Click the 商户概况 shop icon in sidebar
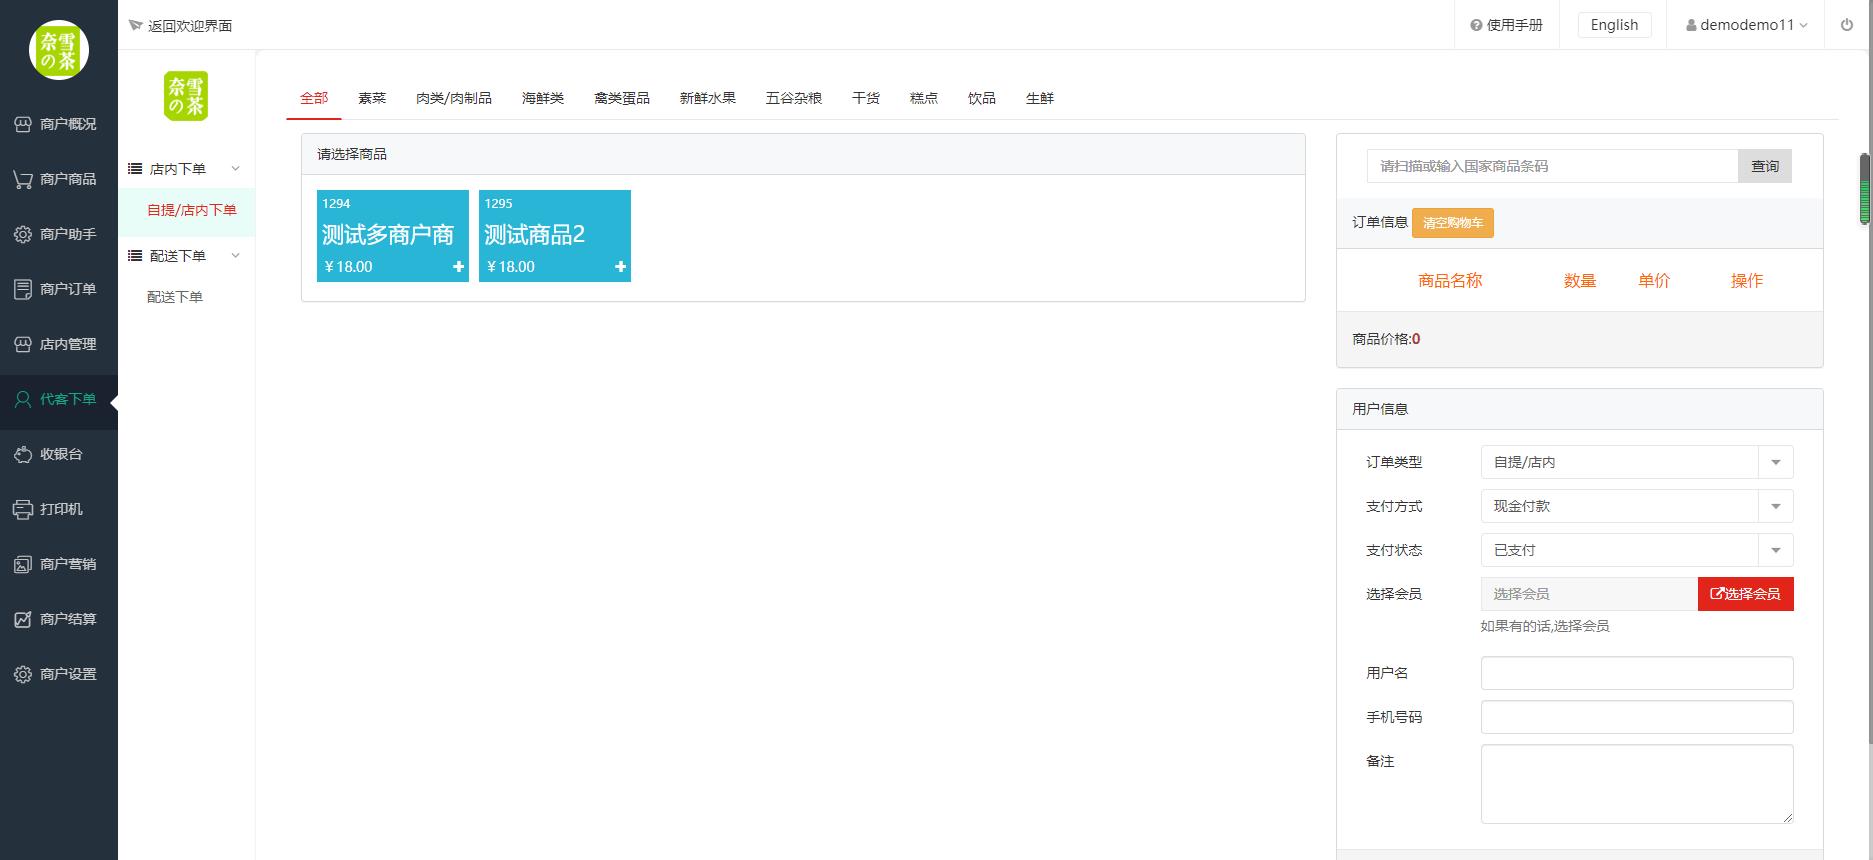The height and width of the screenshot is (860, 1873). coord(22,124)
